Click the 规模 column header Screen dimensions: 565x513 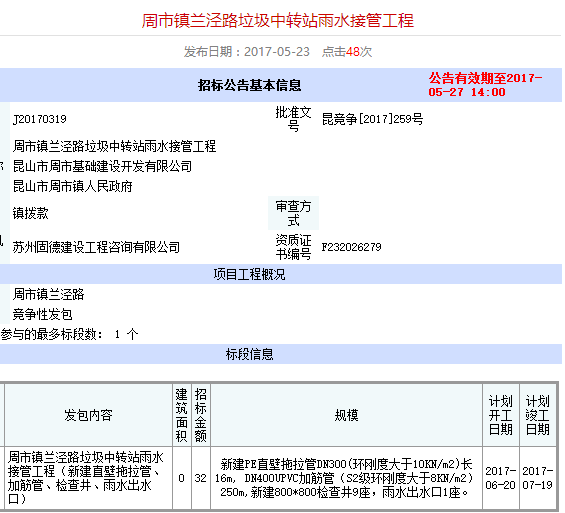tap(346, 415)
